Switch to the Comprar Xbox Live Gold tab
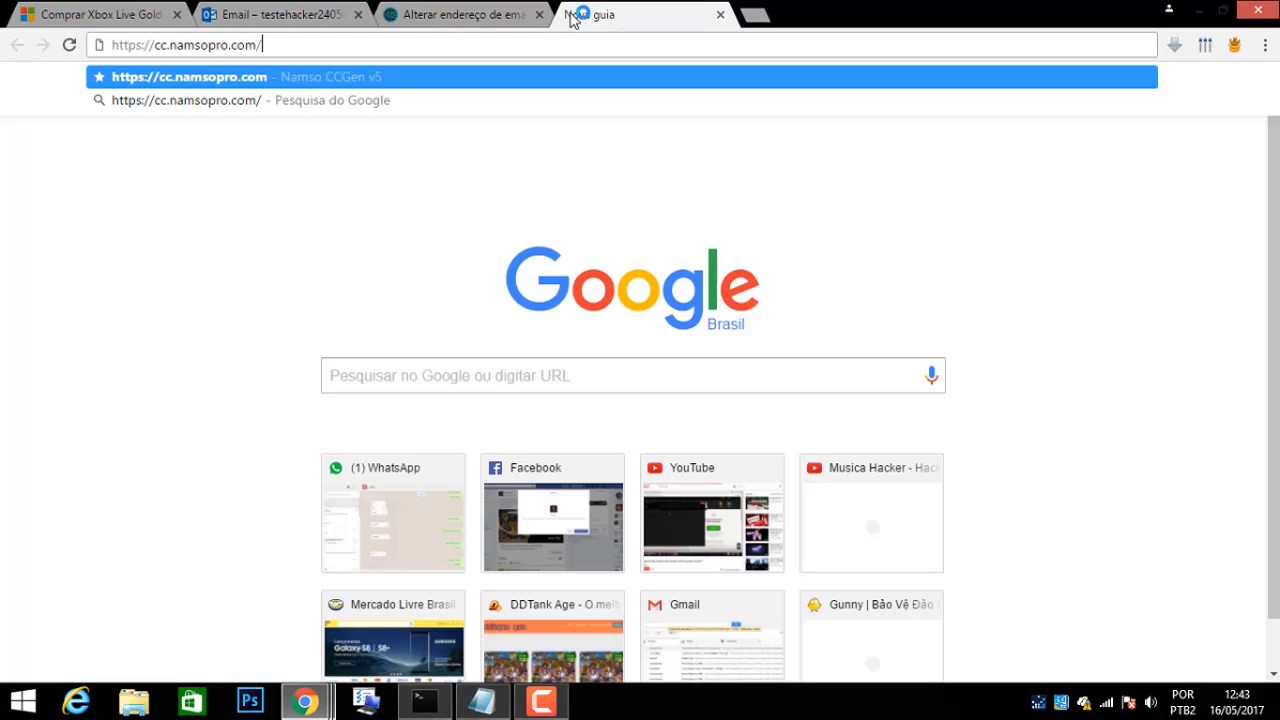 click(x=100, y=15)
